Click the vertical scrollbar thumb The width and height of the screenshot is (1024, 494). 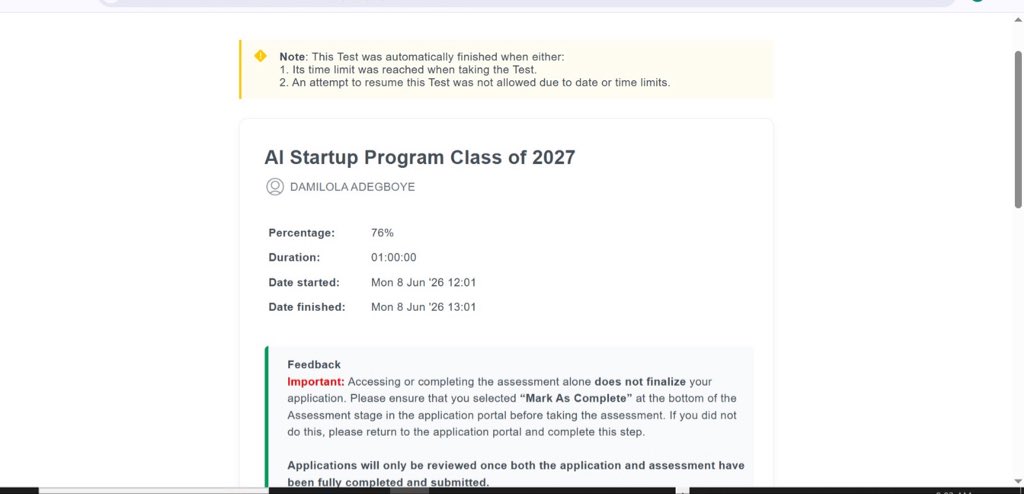1018,129
